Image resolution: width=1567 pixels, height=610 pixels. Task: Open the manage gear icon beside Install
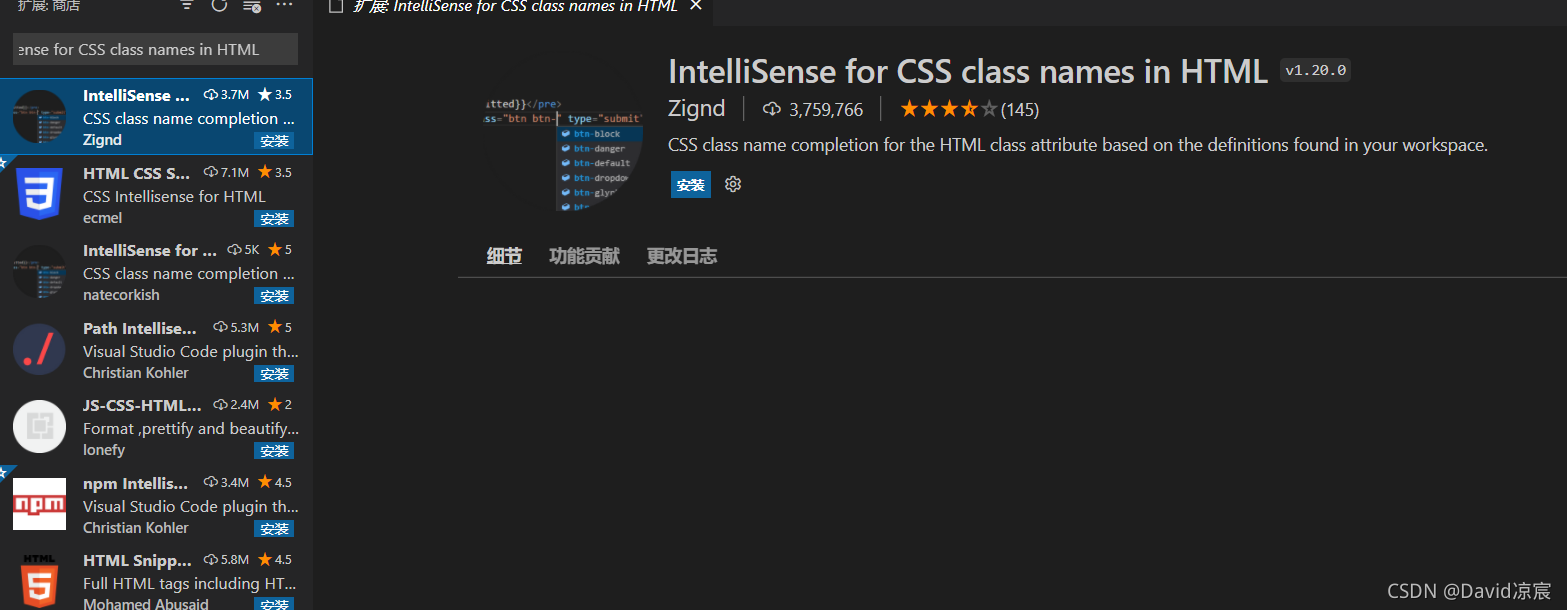coord(733,185)
